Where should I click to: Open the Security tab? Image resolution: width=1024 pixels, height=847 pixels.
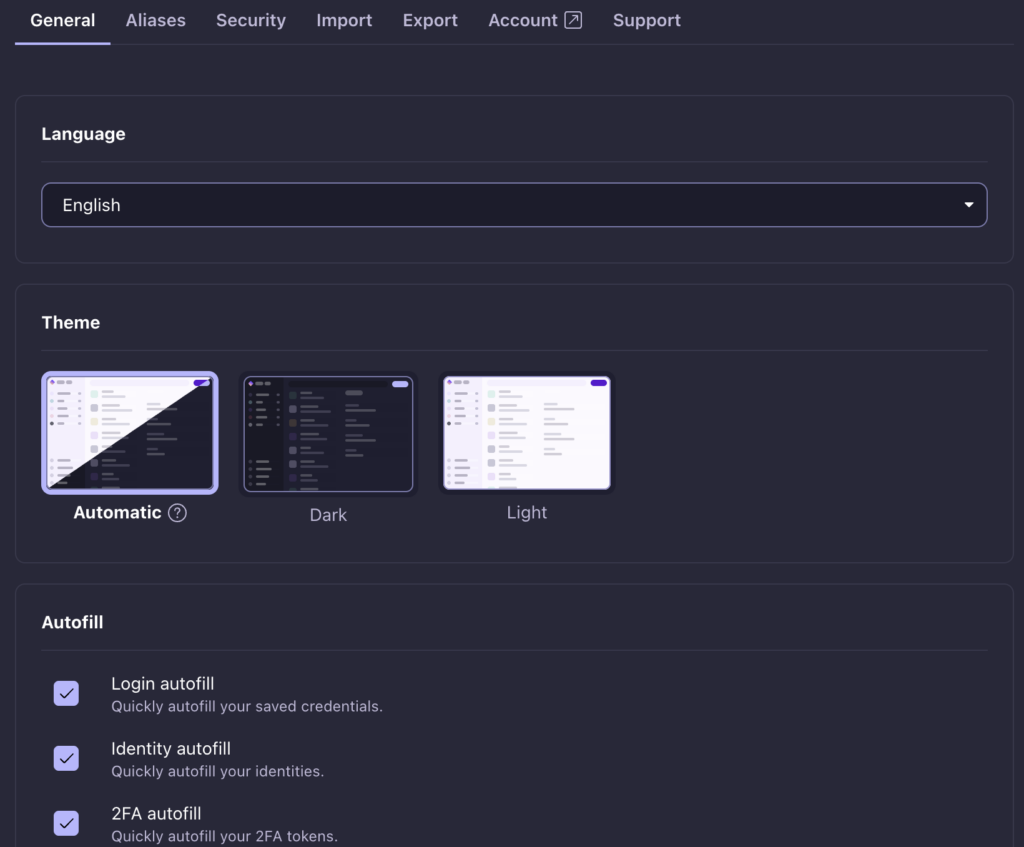coord(251,20)
